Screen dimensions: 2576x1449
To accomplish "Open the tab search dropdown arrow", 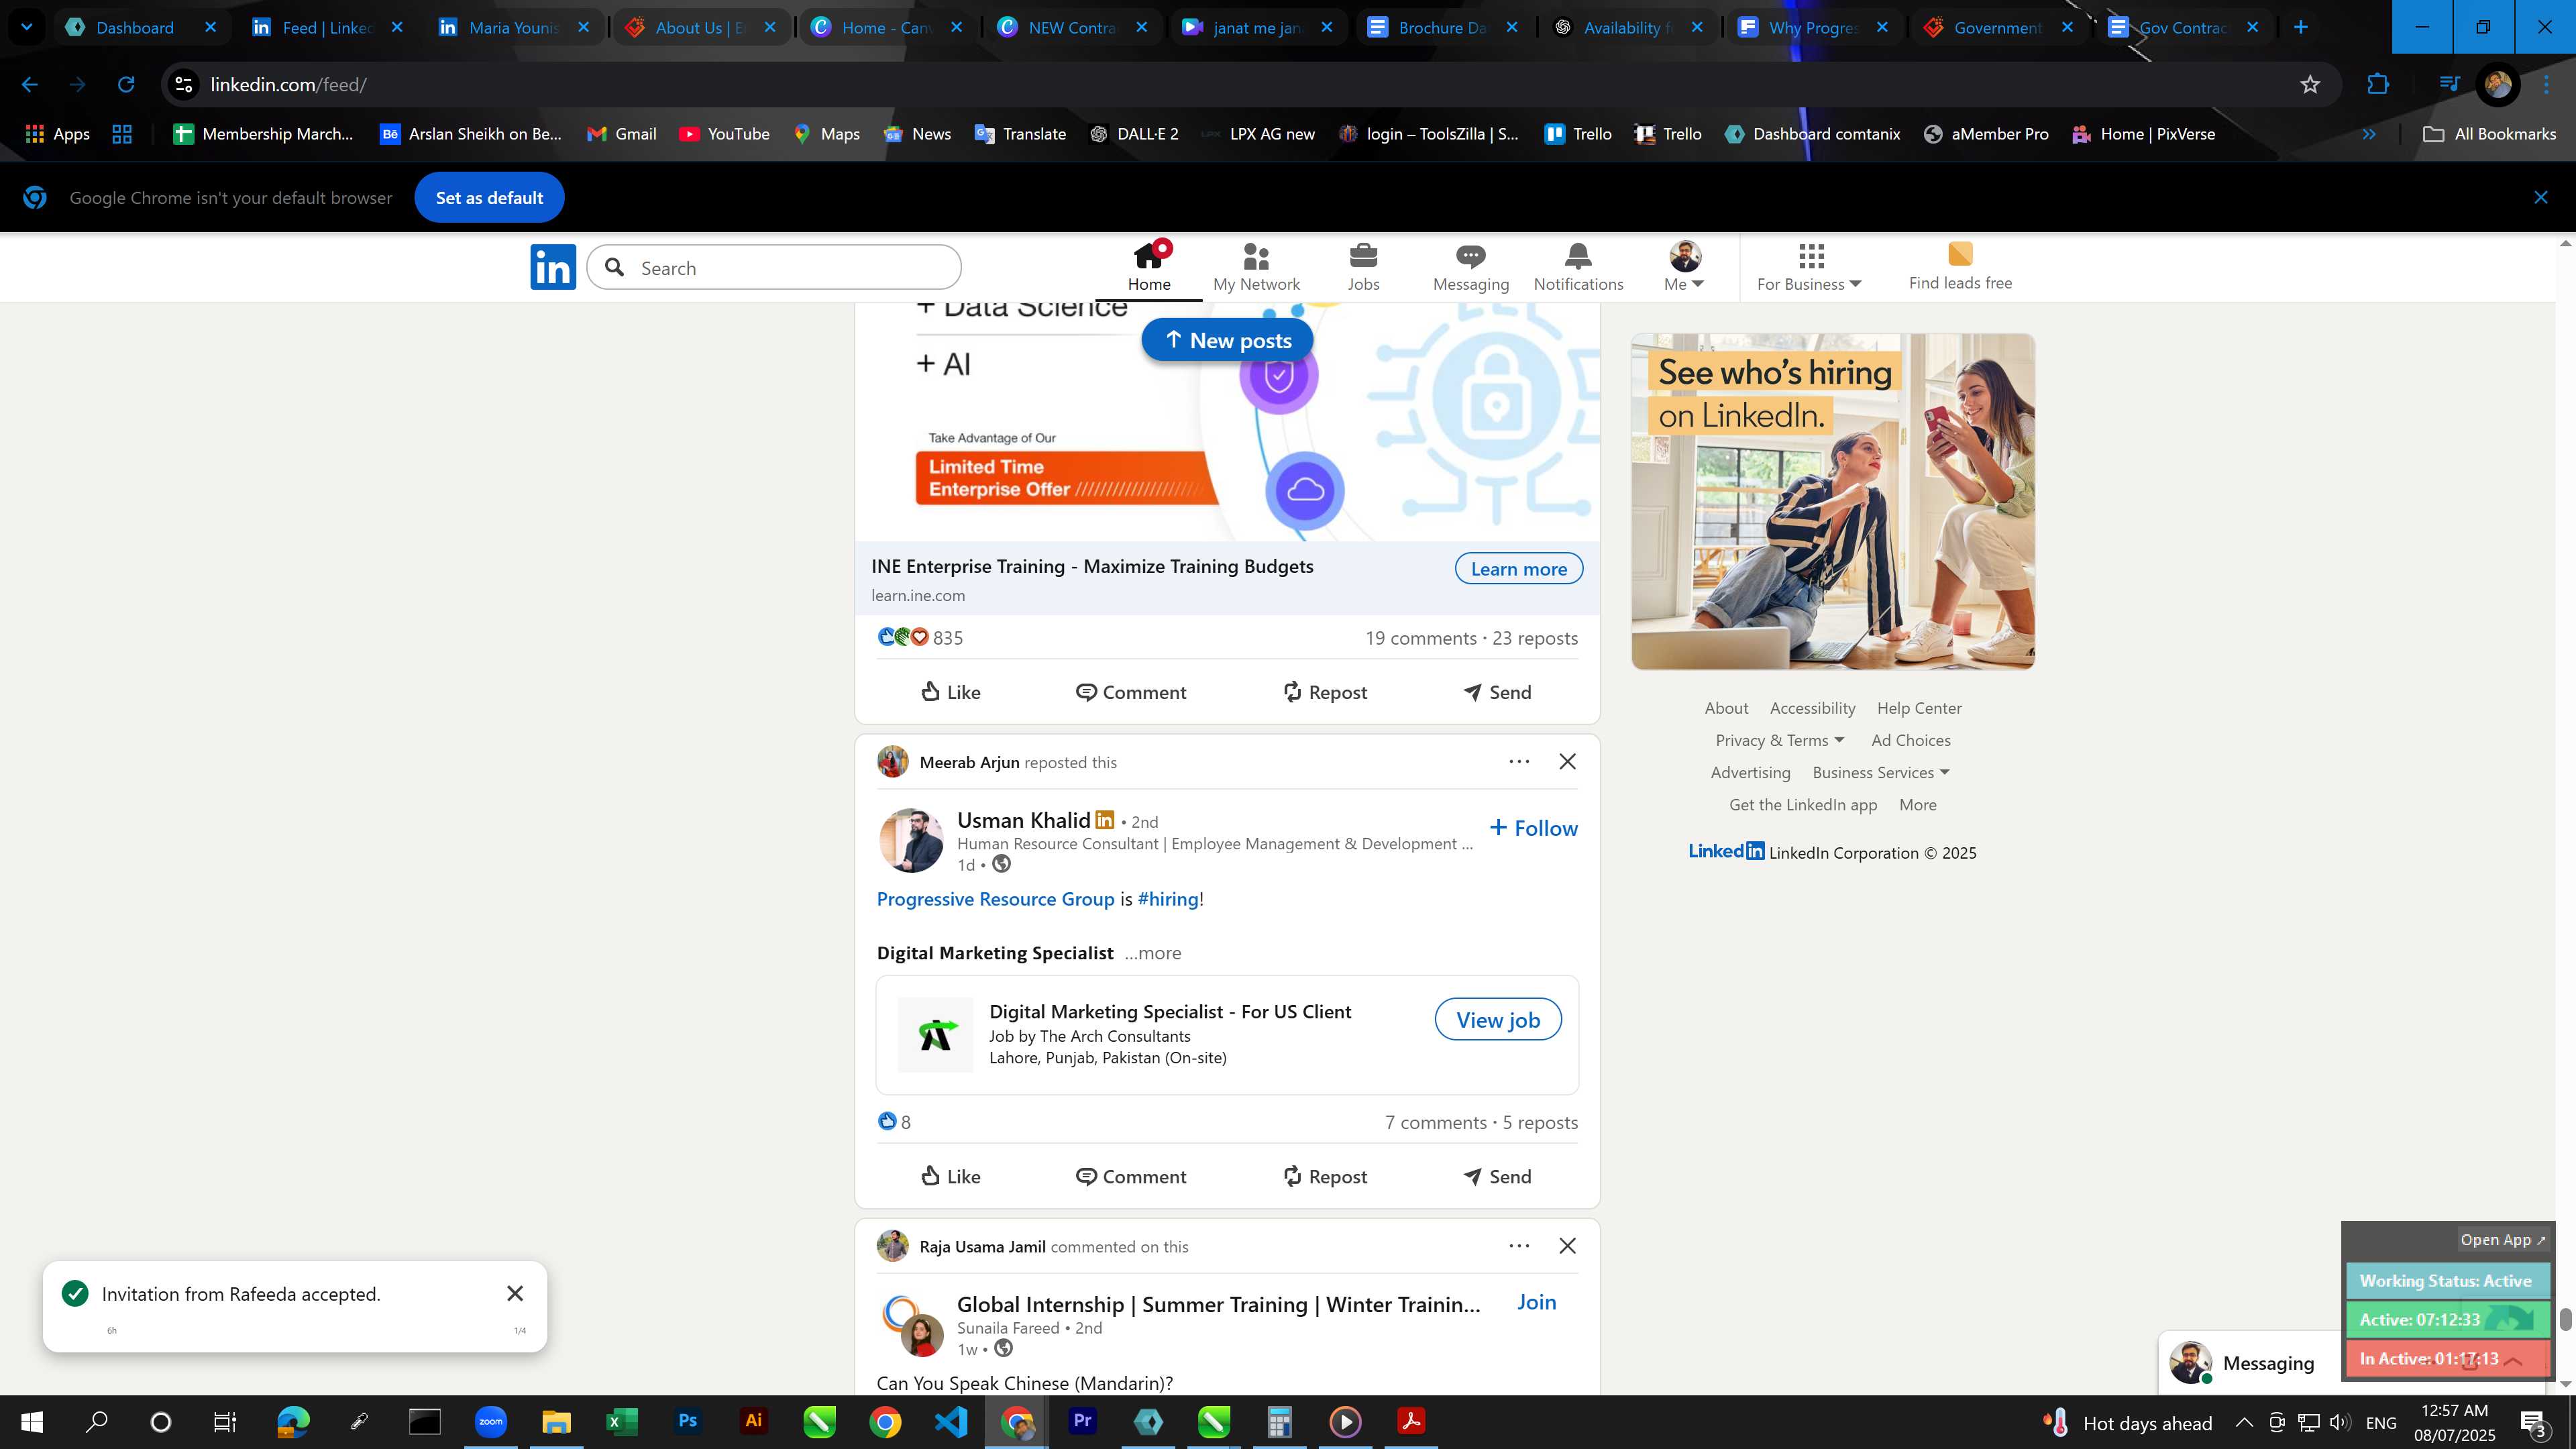I will [x=27, y=27].
